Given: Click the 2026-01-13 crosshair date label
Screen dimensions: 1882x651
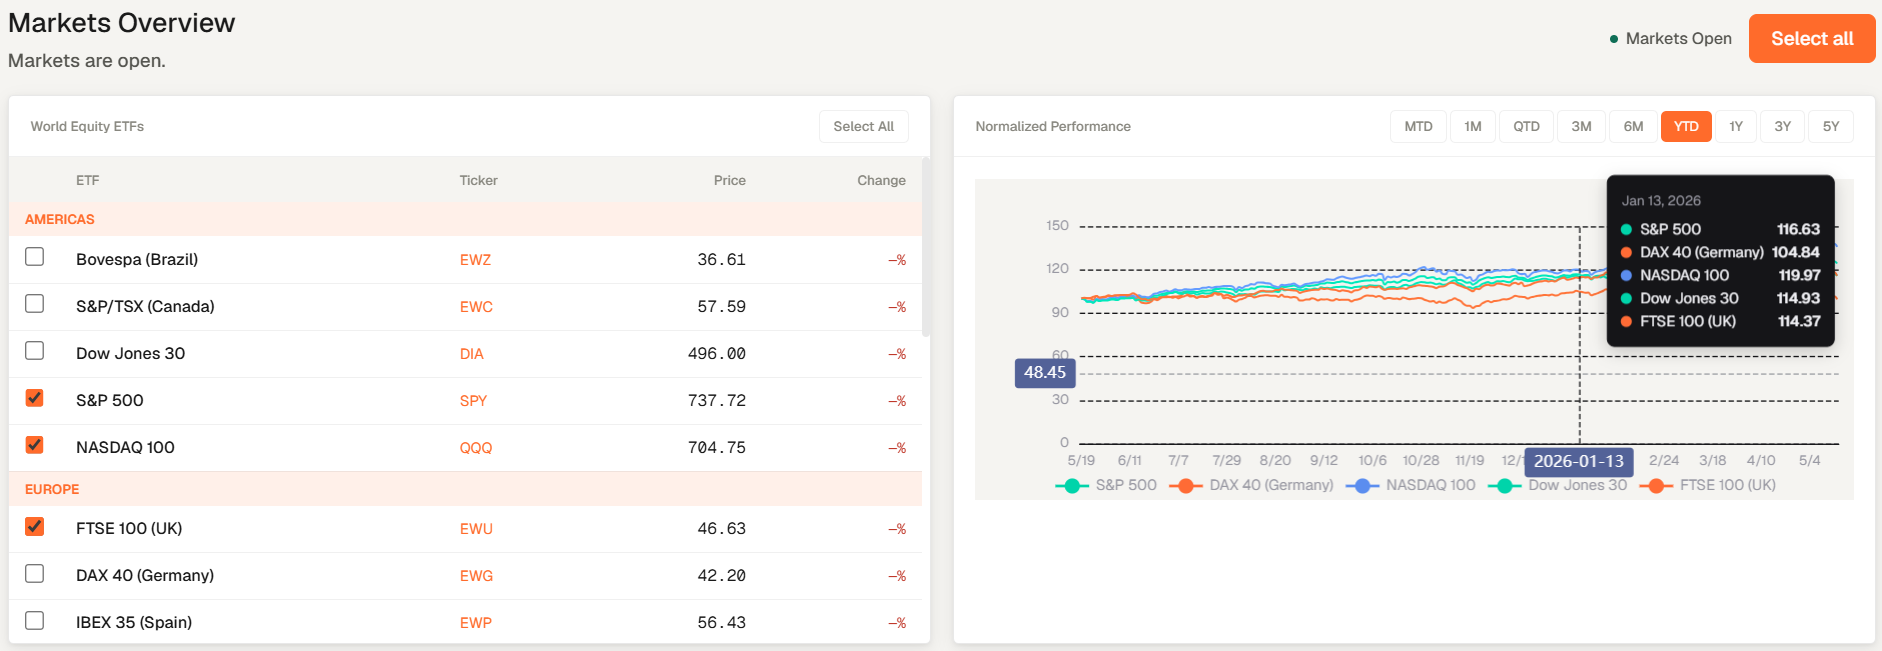Looking at the screenshot, I should coord(1579,461).
